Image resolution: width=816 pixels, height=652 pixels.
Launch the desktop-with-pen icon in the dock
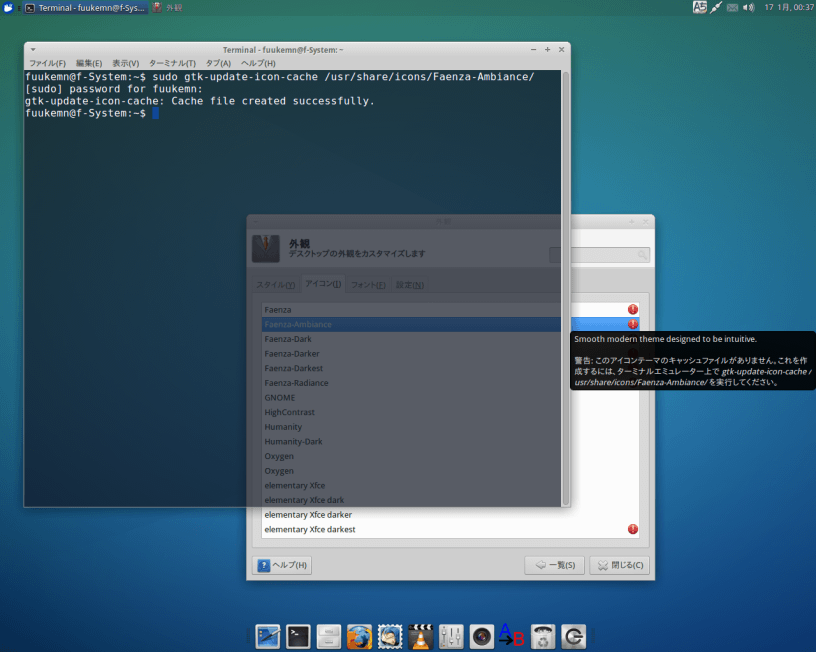[x=267, y=636]
